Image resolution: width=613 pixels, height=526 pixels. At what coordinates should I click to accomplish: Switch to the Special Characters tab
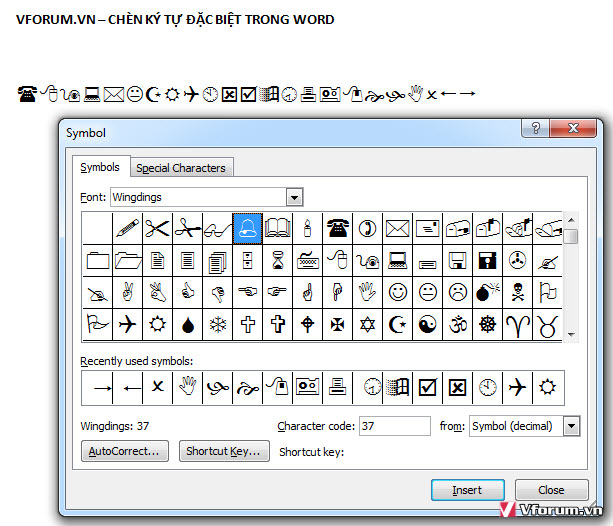181,168
